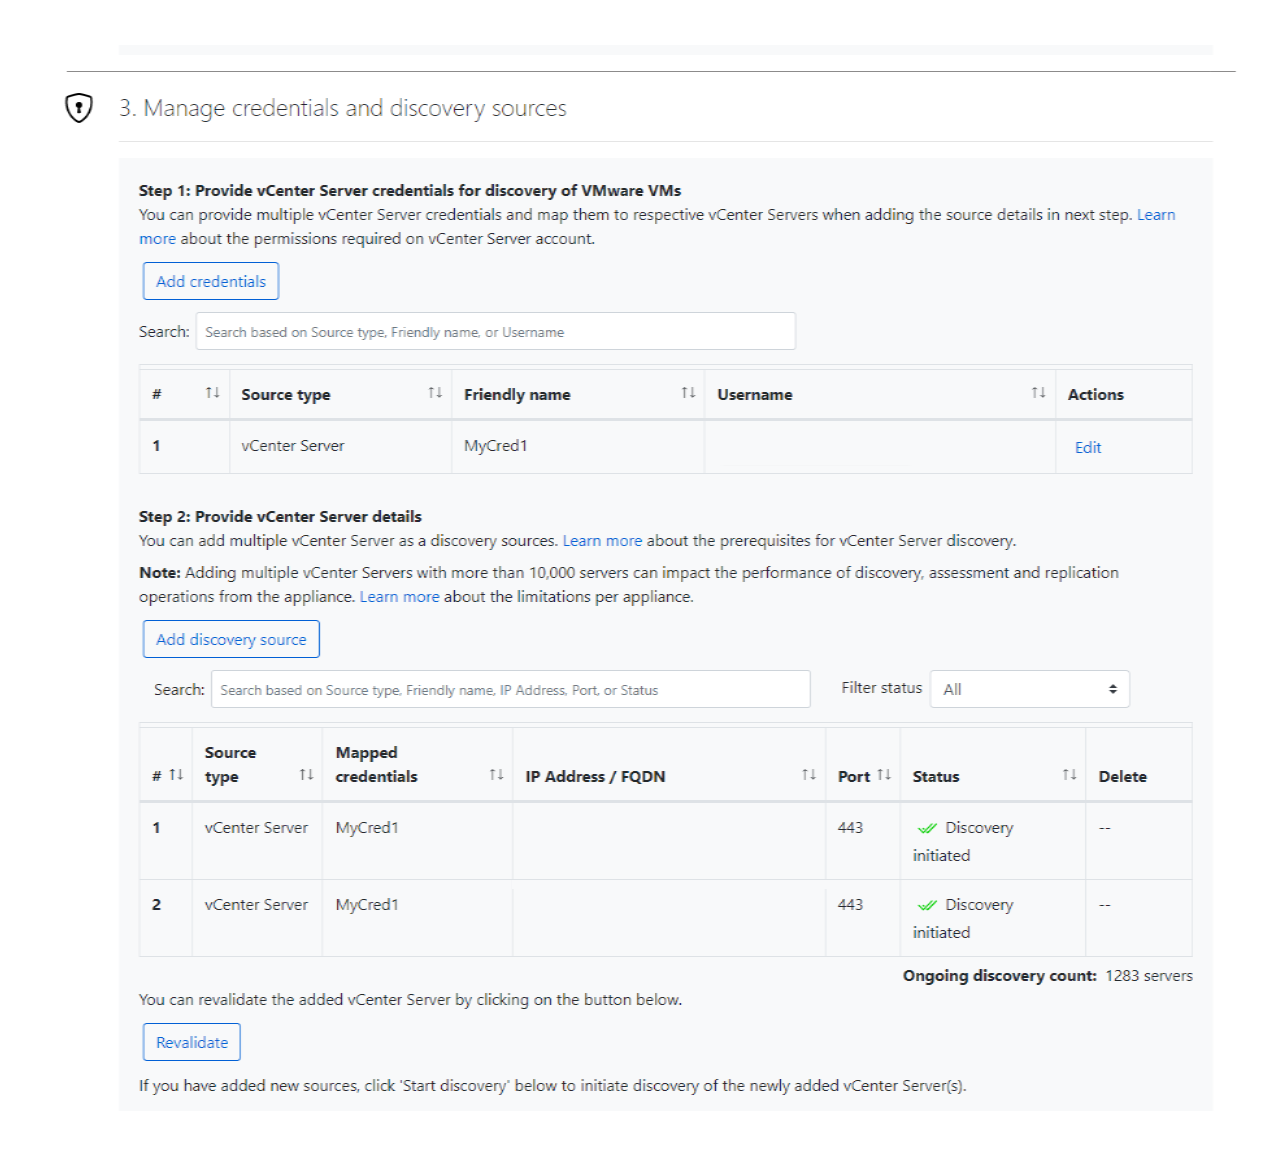Image resolution: width=1288 pixels, height=1156 pixels.
Task: Open the Filter status dropdown showing All
Action: [1029, 688]
